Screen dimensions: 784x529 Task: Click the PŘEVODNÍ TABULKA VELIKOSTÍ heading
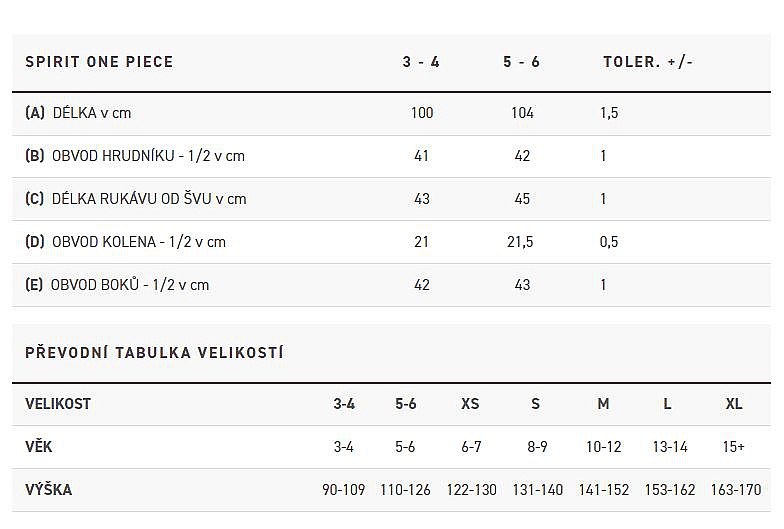coord(154,353)
